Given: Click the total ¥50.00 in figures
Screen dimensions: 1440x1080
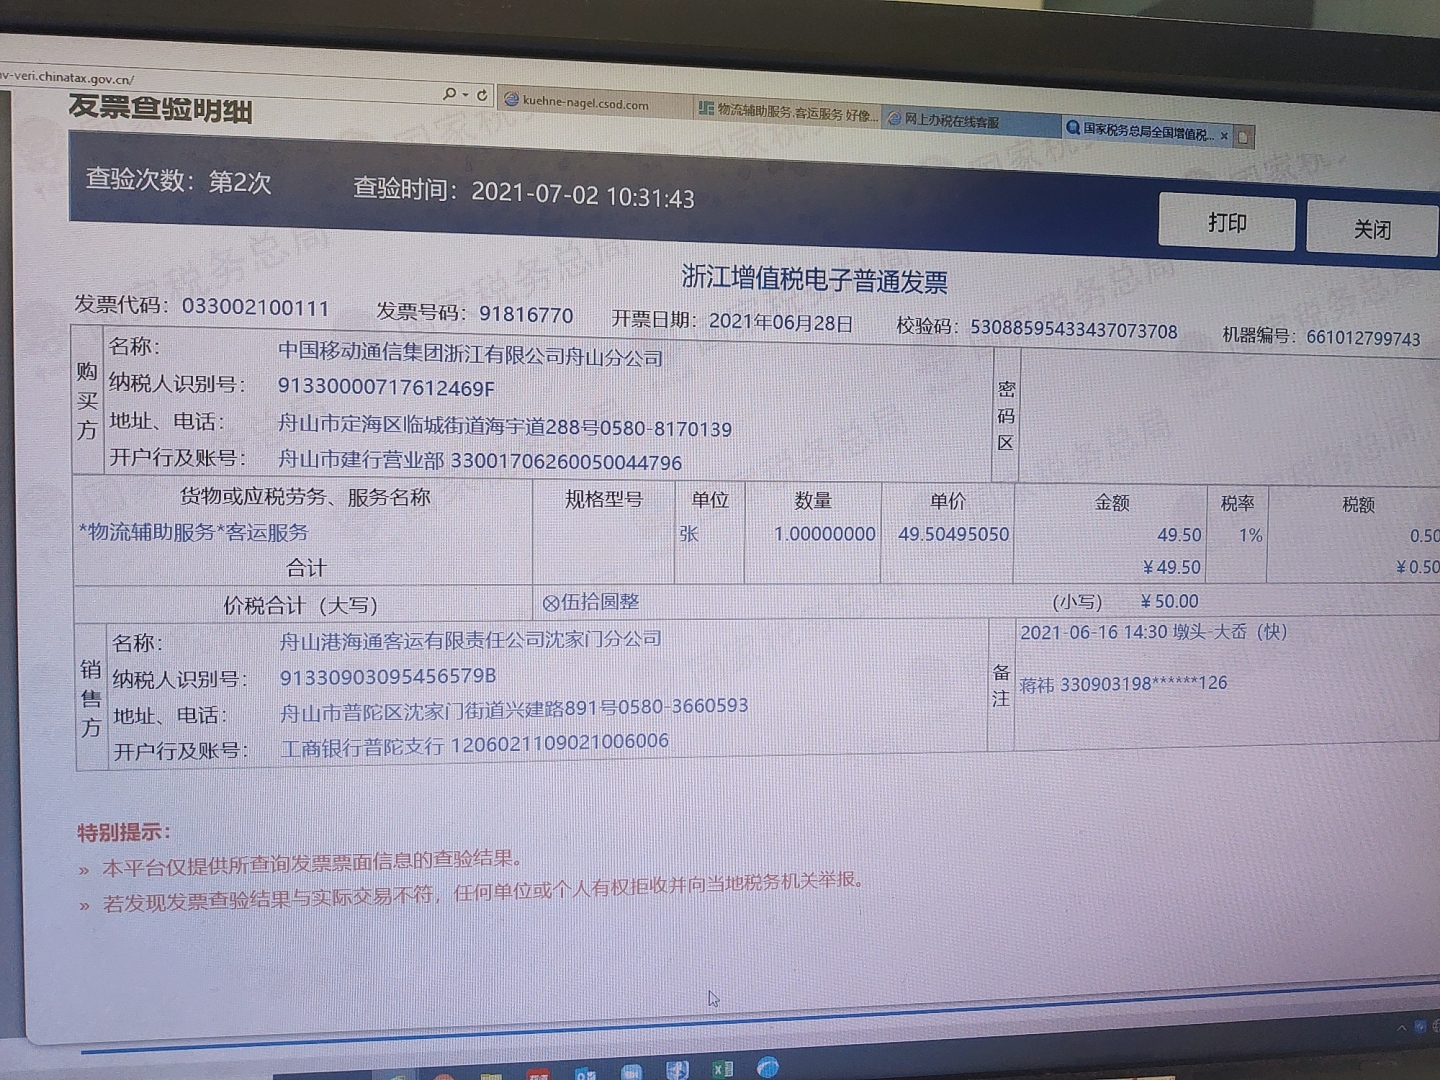Looking at the screenshot, I should pyautogui.click(x=1169, y=601).
